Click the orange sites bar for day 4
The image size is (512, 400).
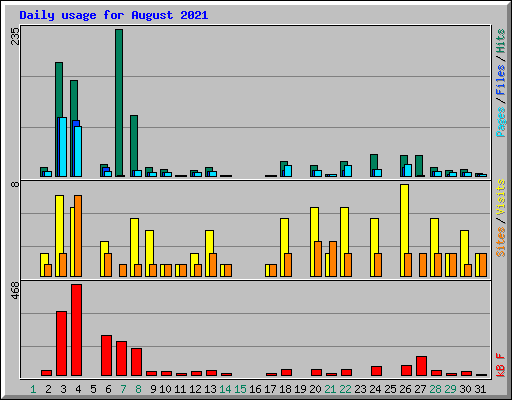click(78, 236)
